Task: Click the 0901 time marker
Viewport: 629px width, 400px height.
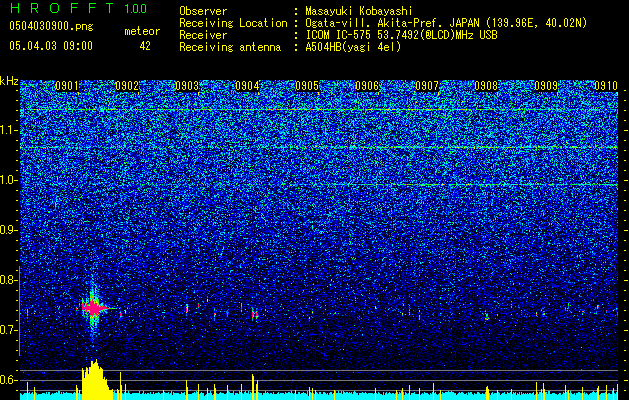Action: (67, 86)
